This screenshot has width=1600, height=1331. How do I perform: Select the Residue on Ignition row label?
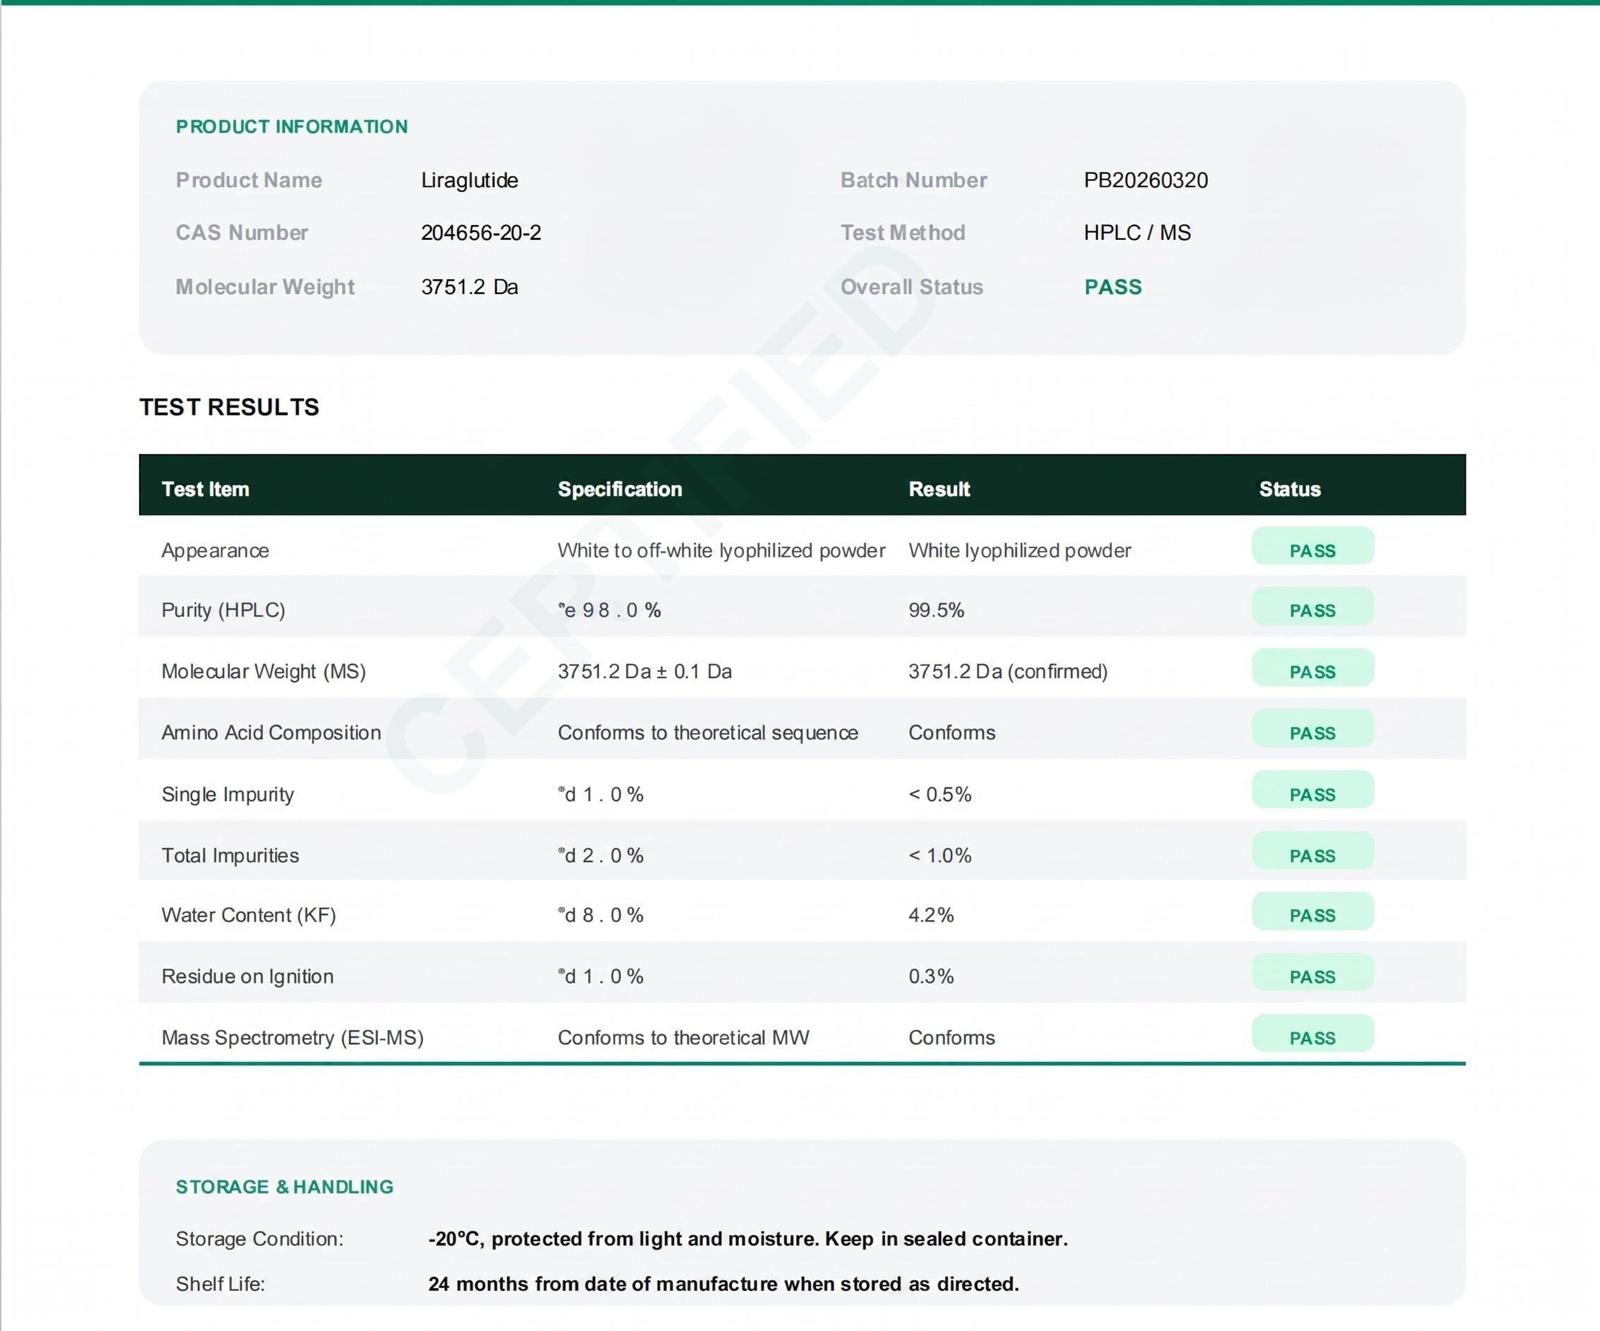click(x=247, y=976)
